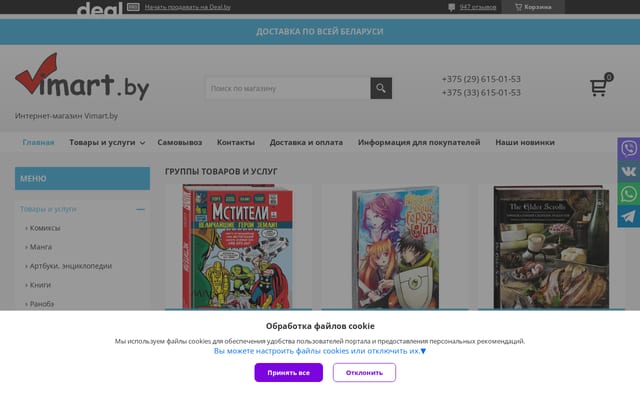Screen dimensions: 640x400
Task: Open Viber contact icon
Action: point(629,149)
